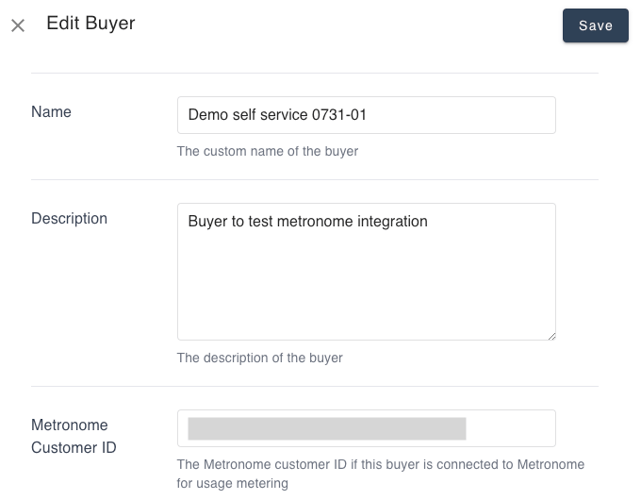The image size is (641, 500).
Task: Click the Name field label
Action: tap(51, 112)
